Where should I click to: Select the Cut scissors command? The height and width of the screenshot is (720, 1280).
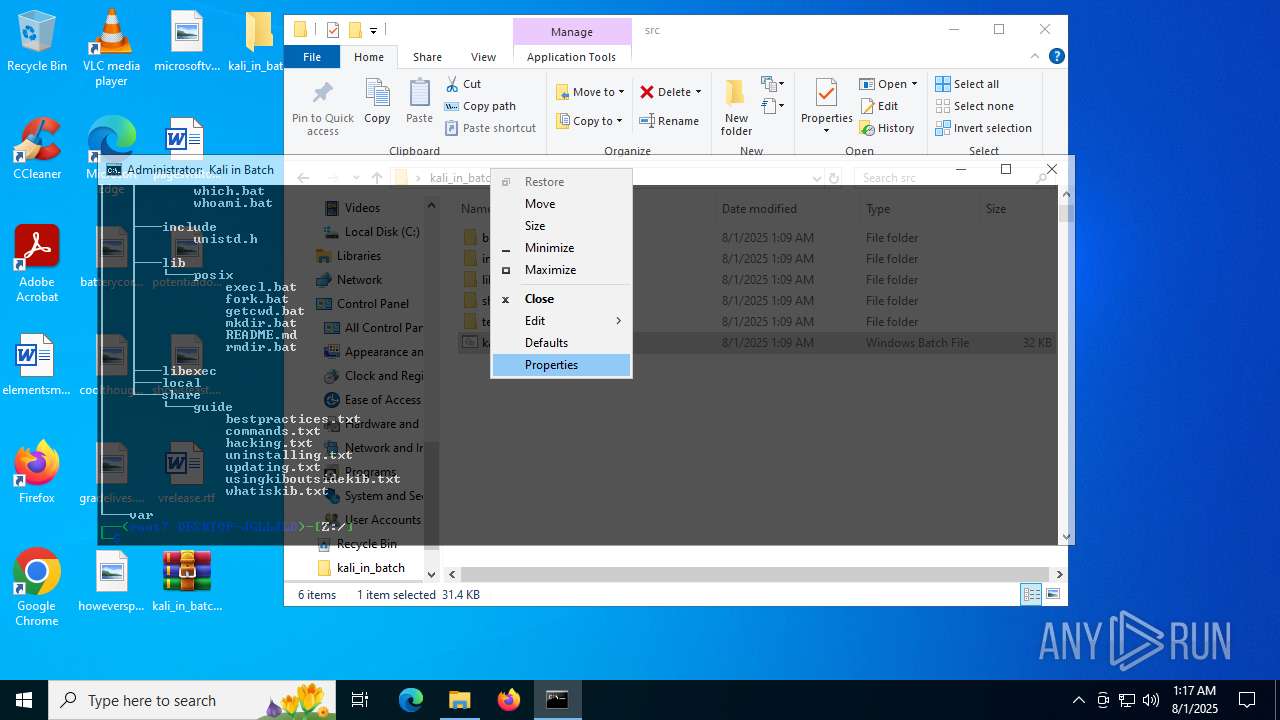pos(463,84)
